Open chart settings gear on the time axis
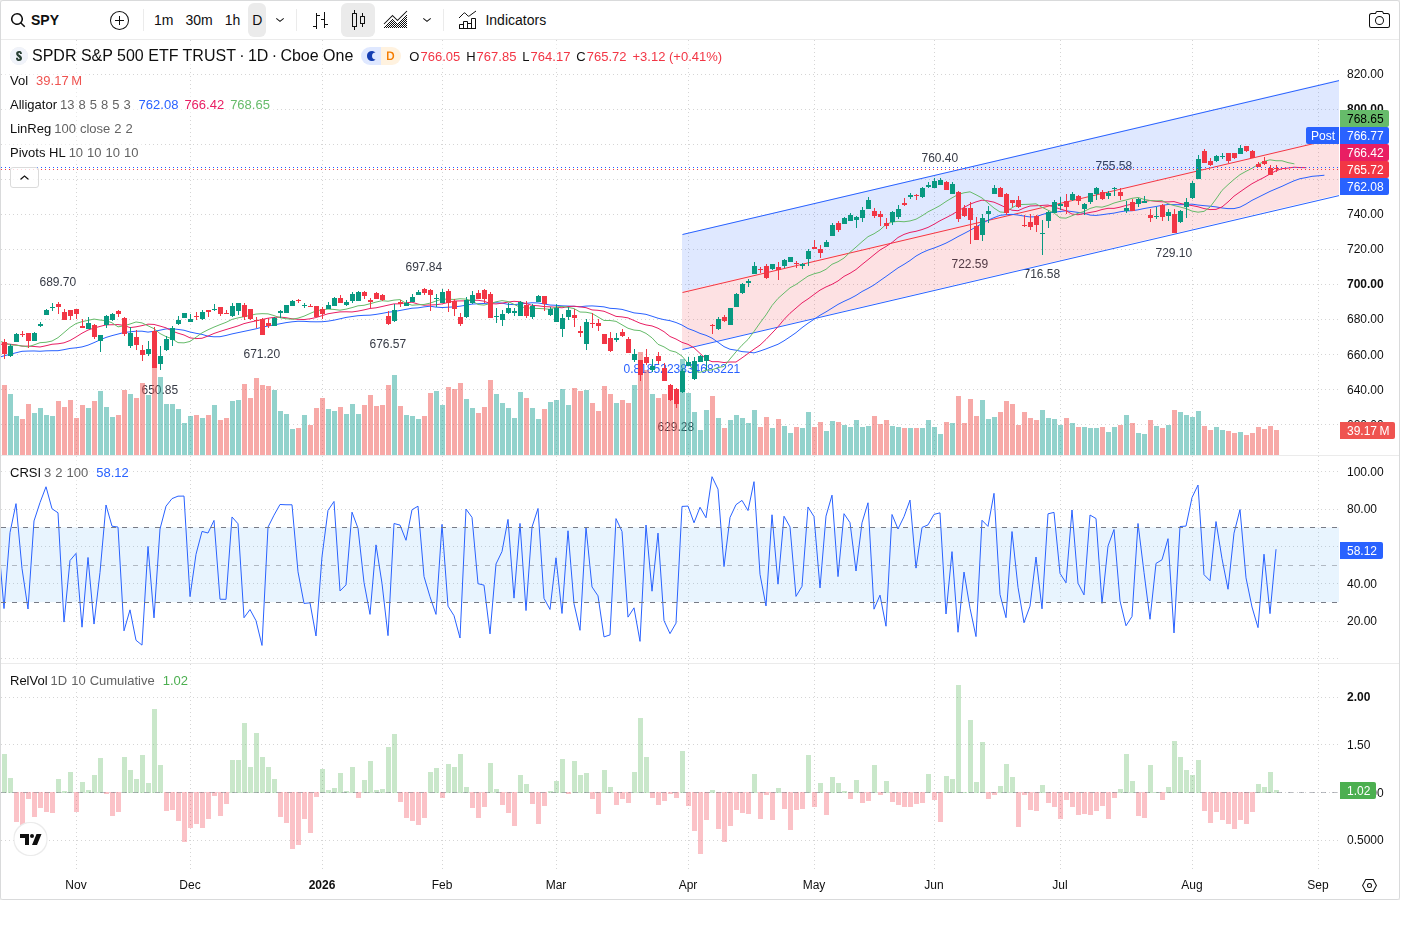Image resolution: width=1420 pixels, height=950 pixels. click(1369, 885)
